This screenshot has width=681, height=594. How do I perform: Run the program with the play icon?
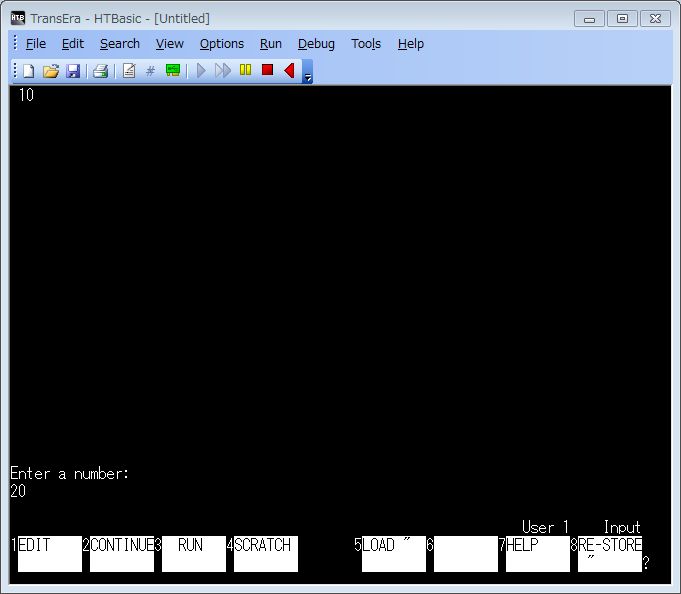pos(201,70)
